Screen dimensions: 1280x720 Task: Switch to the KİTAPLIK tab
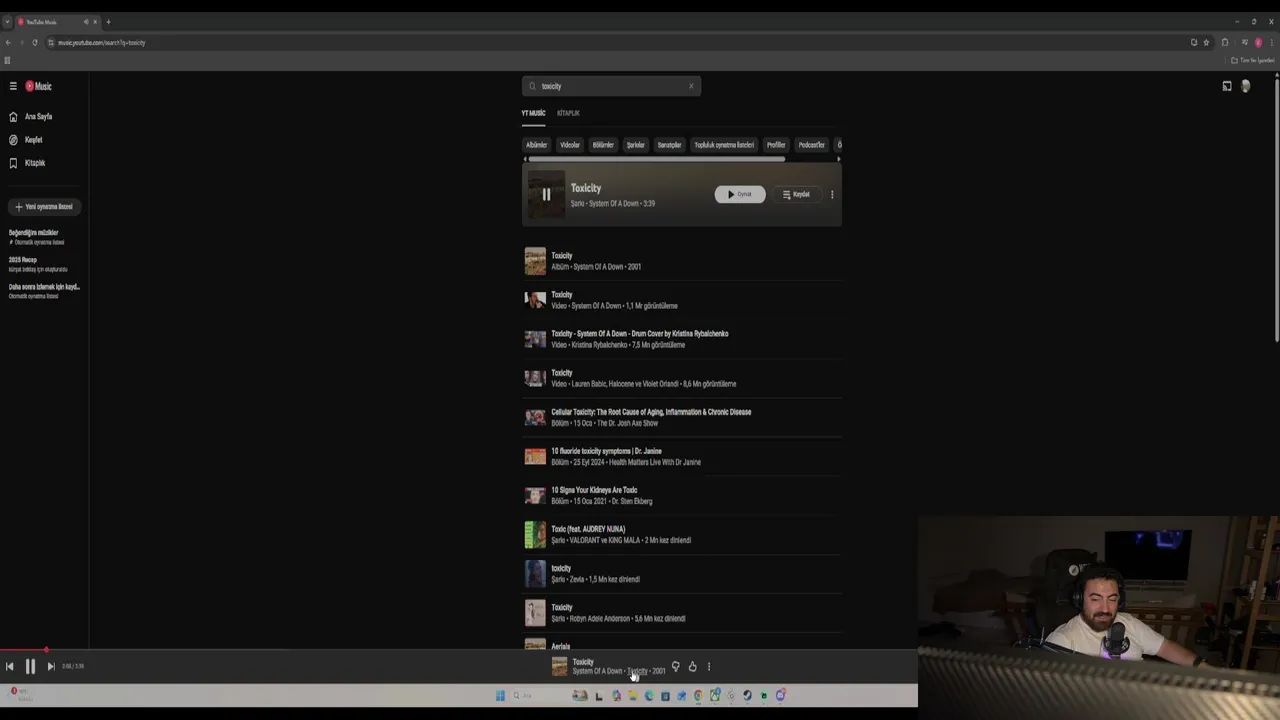(x=568, y=113)
